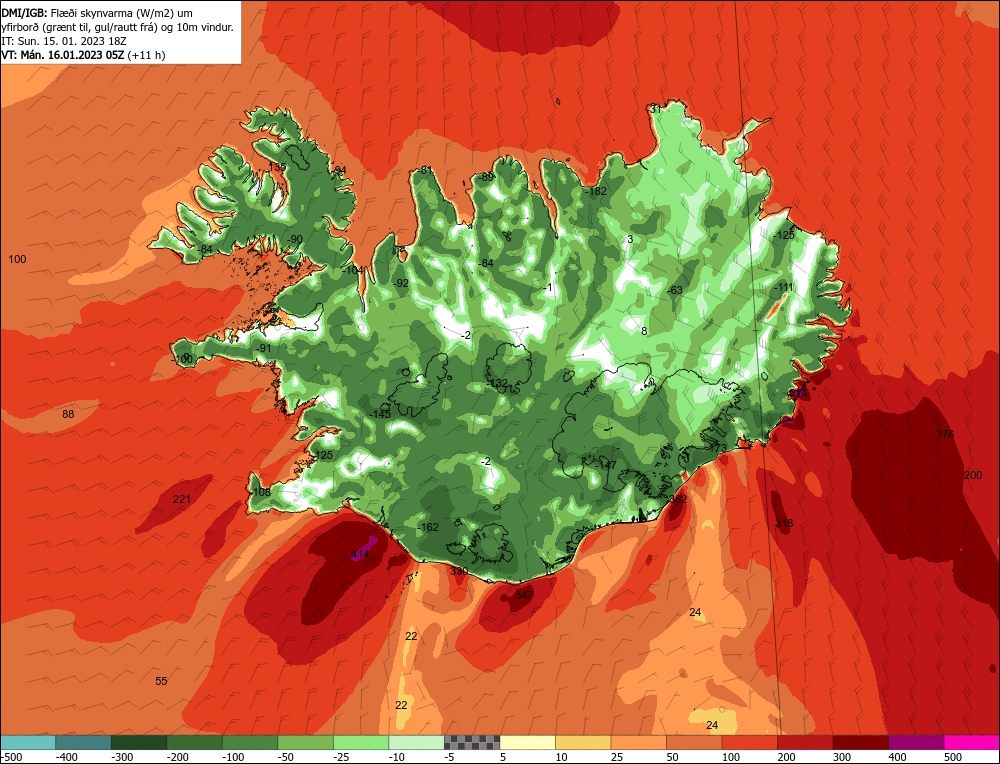The width and height of the screenshot is (1000, 764).
Task: Select the -111 value in eastern Iceland
Action: 783,288
